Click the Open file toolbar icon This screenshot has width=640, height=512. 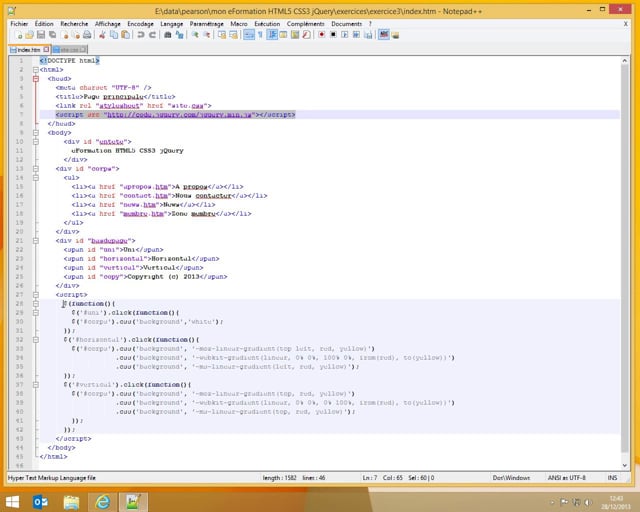pyautogui.click(x=29, y=35)
